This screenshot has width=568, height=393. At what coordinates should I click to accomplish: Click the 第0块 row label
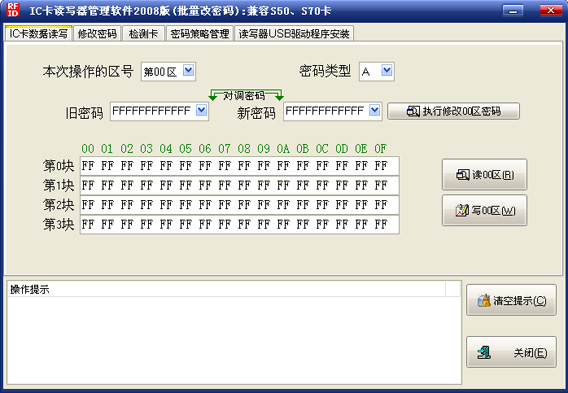(x=59, y=166)
